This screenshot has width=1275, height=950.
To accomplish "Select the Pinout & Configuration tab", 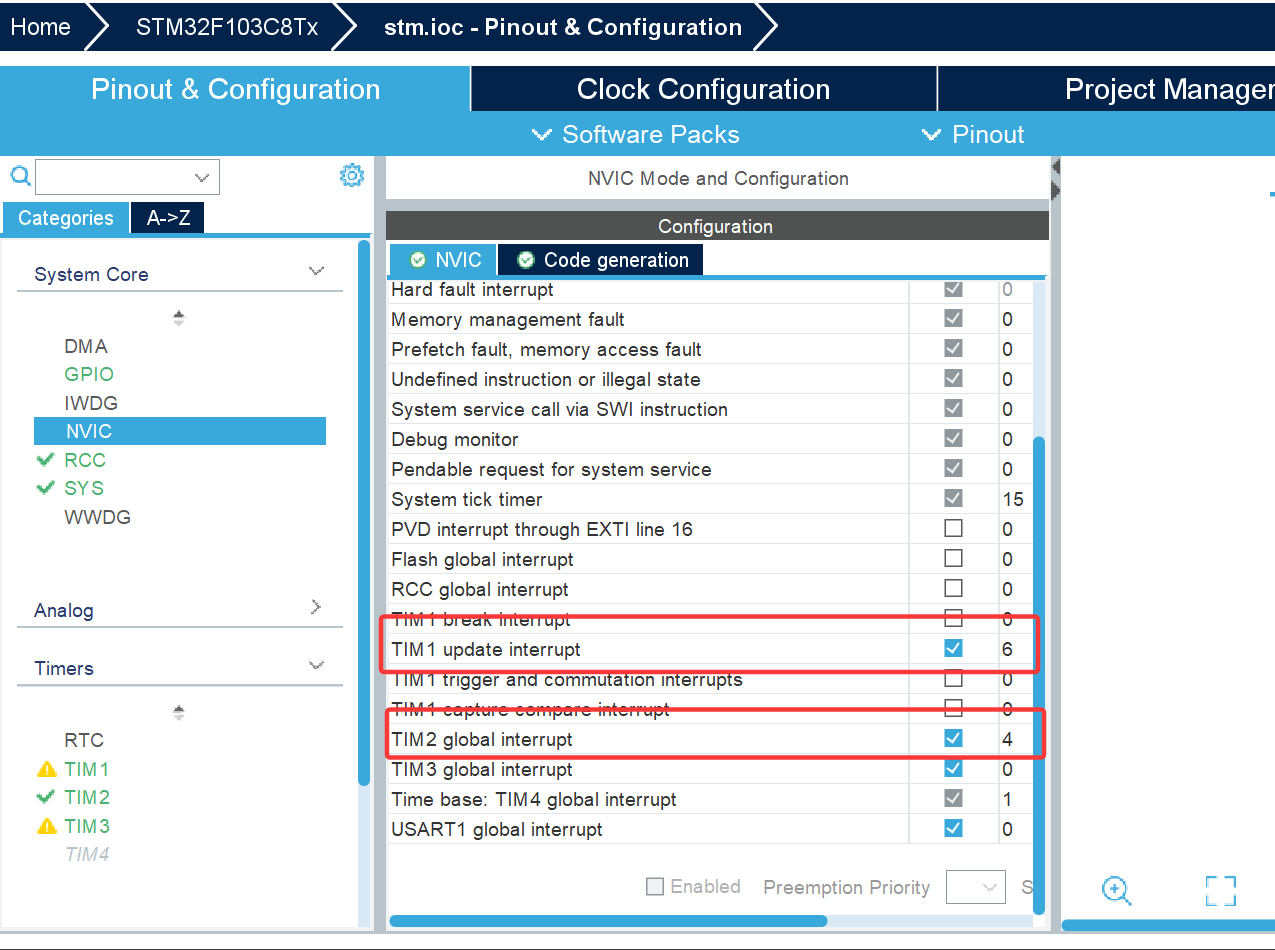I will (235, 89).
